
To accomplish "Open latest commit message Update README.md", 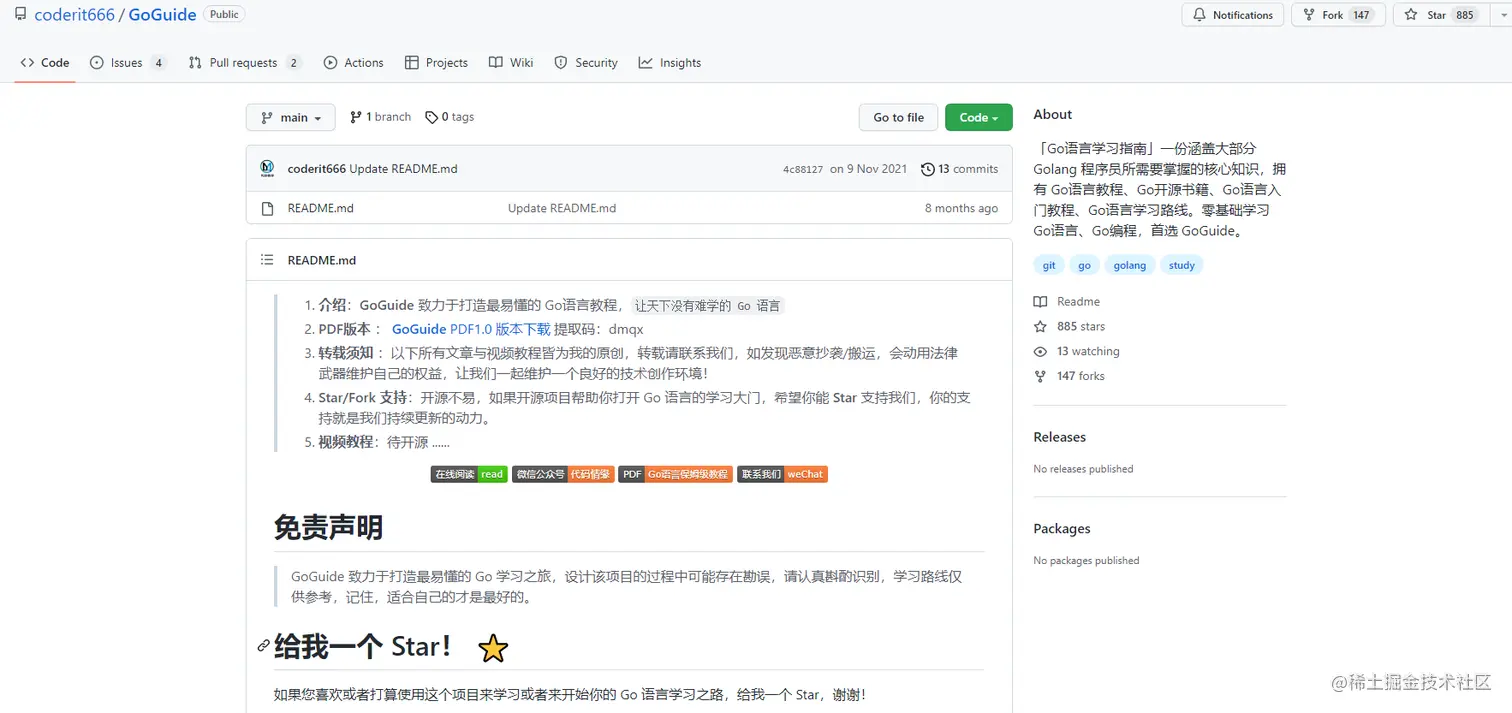I will (403, 169).
